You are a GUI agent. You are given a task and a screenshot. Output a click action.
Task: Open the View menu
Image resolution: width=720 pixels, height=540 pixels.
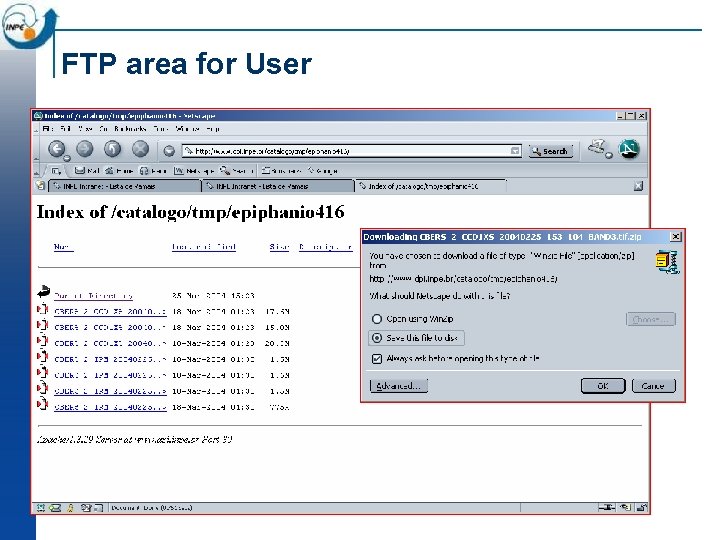[85, 129]
